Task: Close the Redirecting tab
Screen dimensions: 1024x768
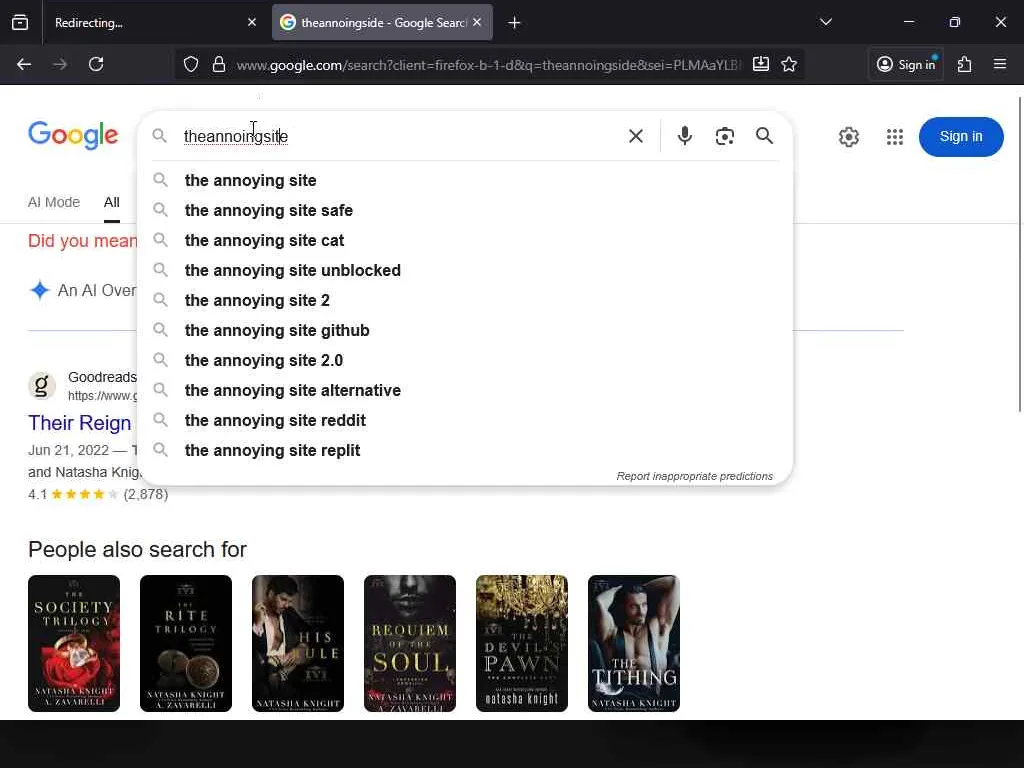Action: click(x=252, y=22)
